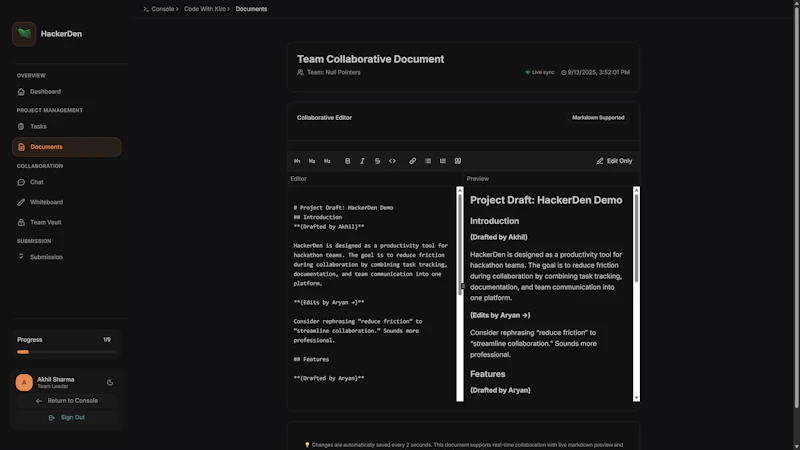The image size is (800, 450).
Task: Open Team Vault in the sidebar
Action: tap(66, 222)
